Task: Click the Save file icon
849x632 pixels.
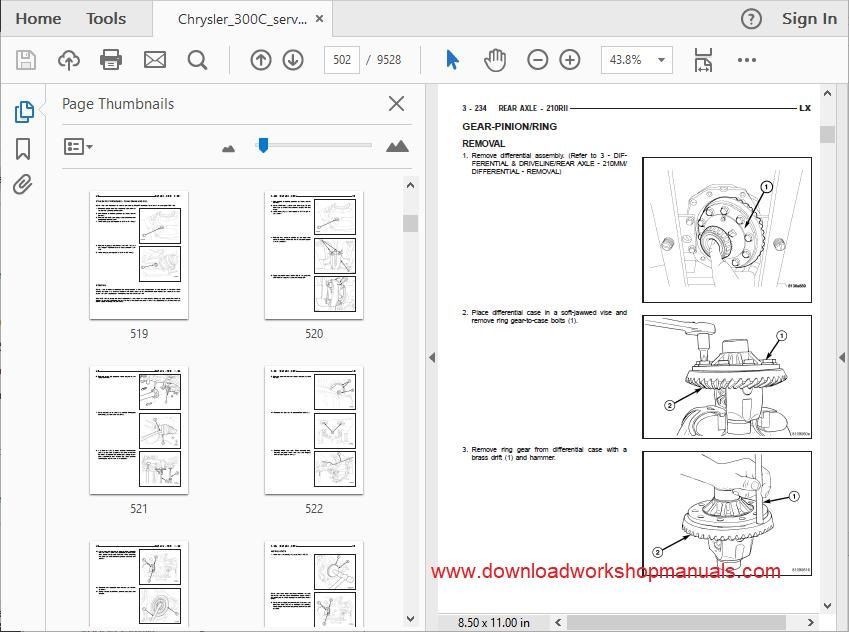Action: point(25,60)
